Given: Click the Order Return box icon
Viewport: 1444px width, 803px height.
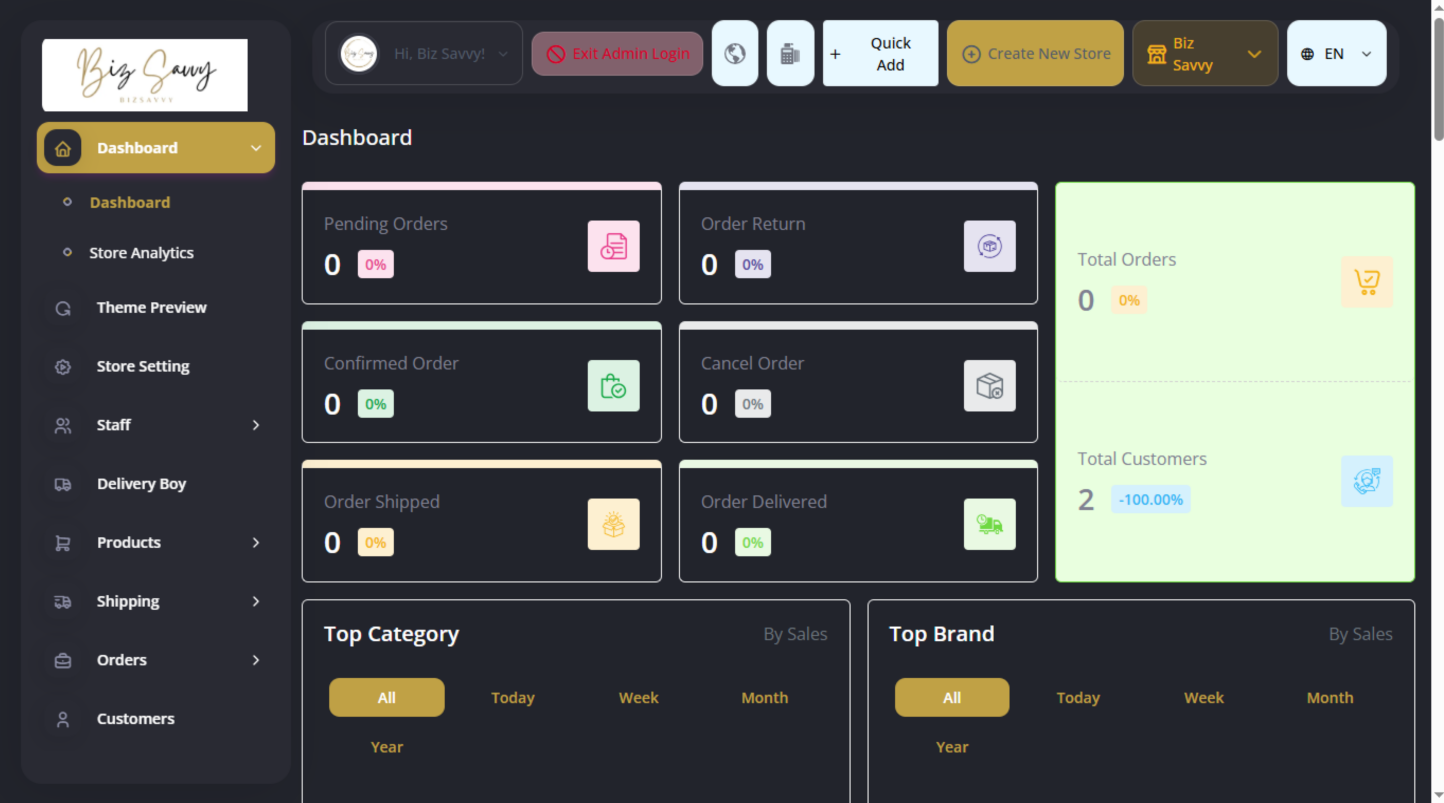Looking at the screenshot, I should [x=989, y=246].
